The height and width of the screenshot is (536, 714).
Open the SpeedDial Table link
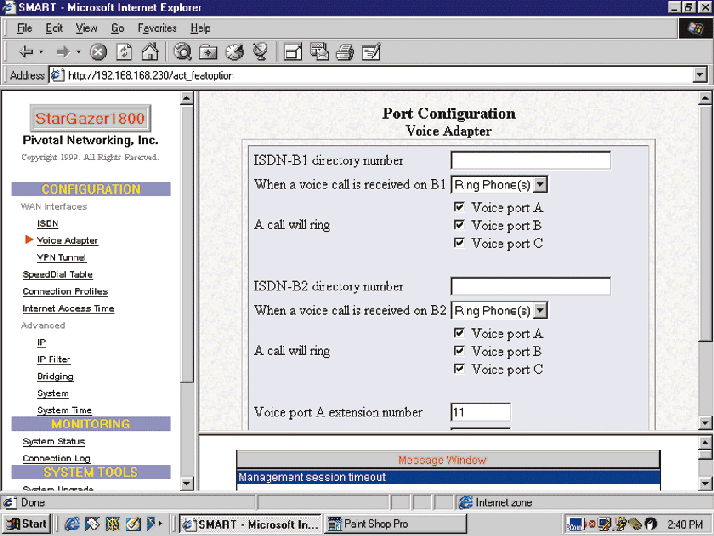point(57,274)
